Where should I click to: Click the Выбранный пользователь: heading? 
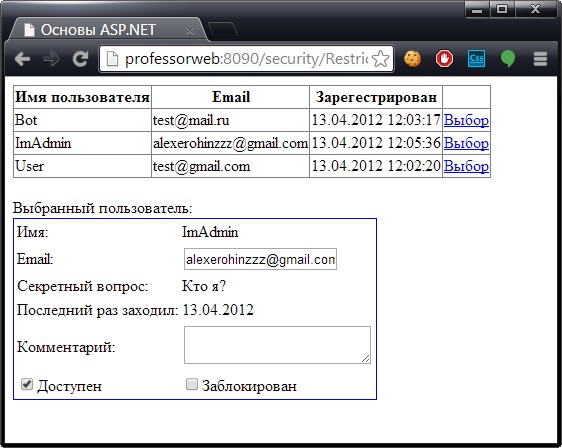(x=103, y=208)
